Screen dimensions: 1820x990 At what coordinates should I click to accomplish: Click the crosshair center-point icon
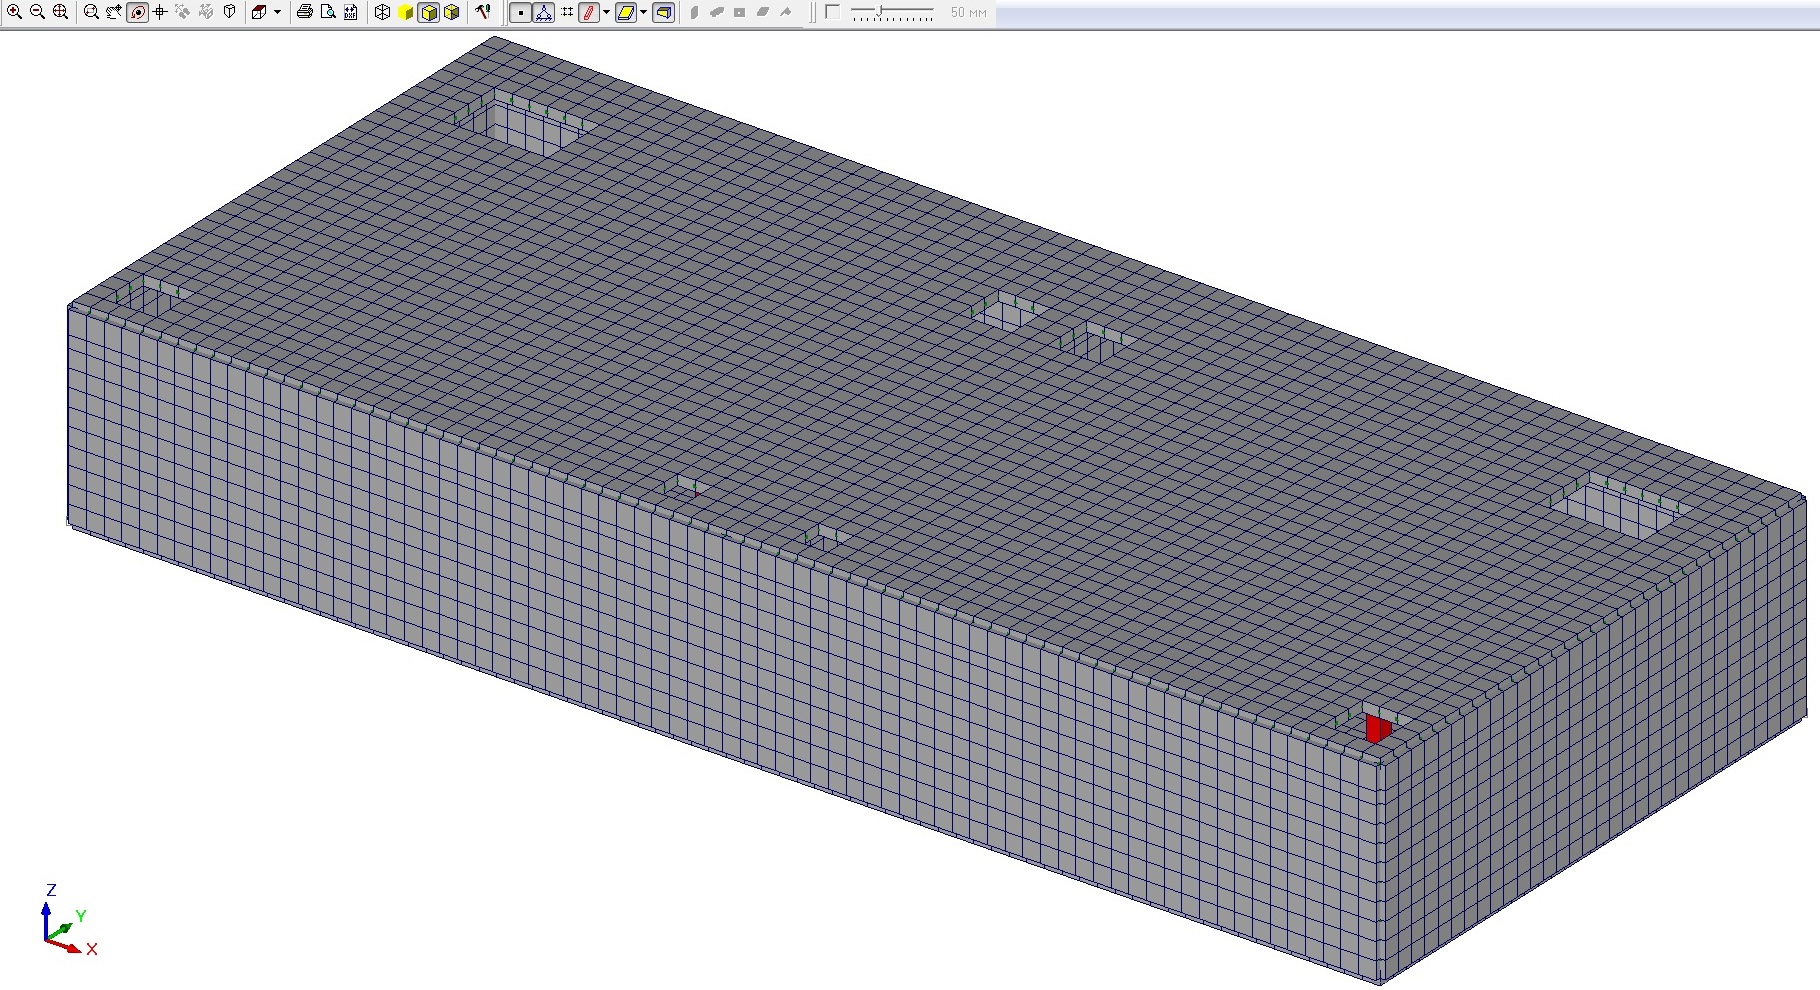[x=160, y=12]
